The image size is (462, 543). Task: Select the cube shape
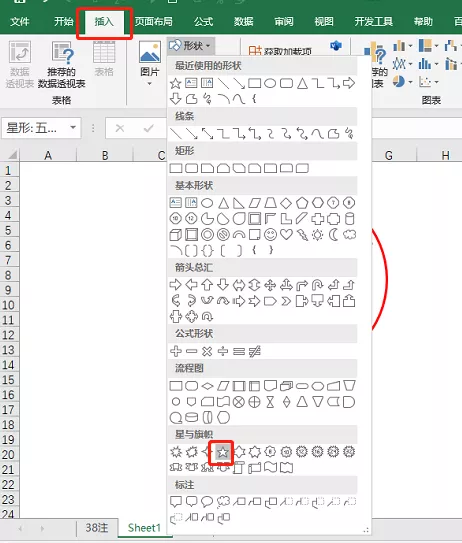click(176, 234)
